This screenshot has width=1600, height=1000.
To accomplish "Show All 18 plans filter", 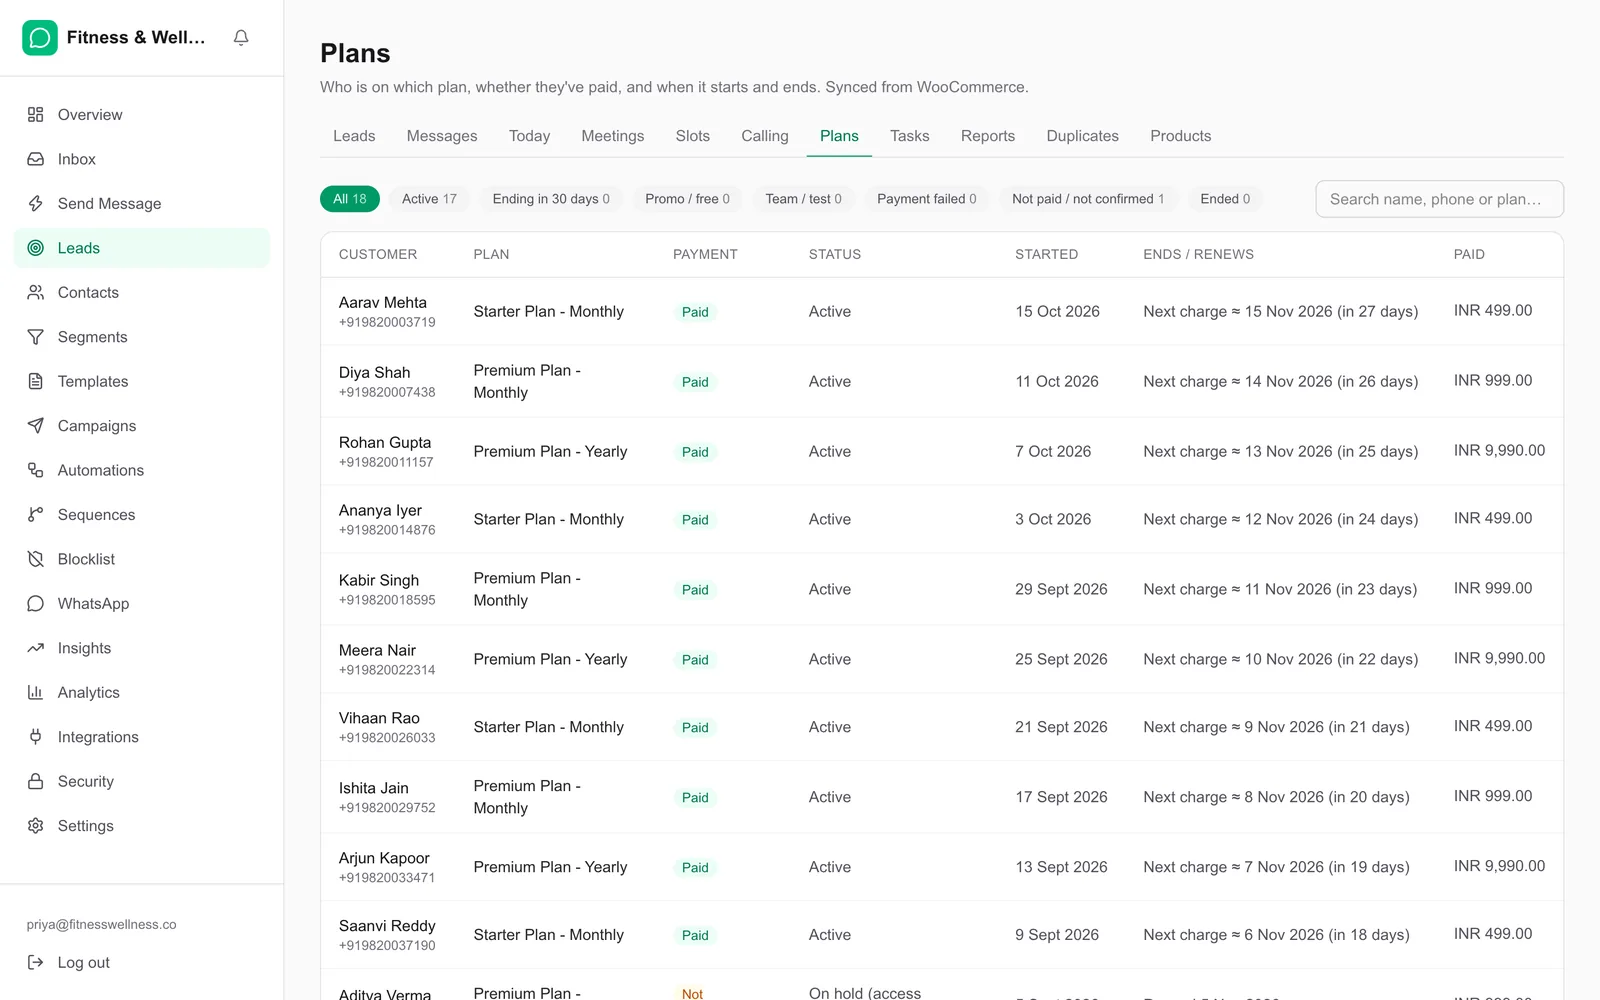I will point(350,199).
